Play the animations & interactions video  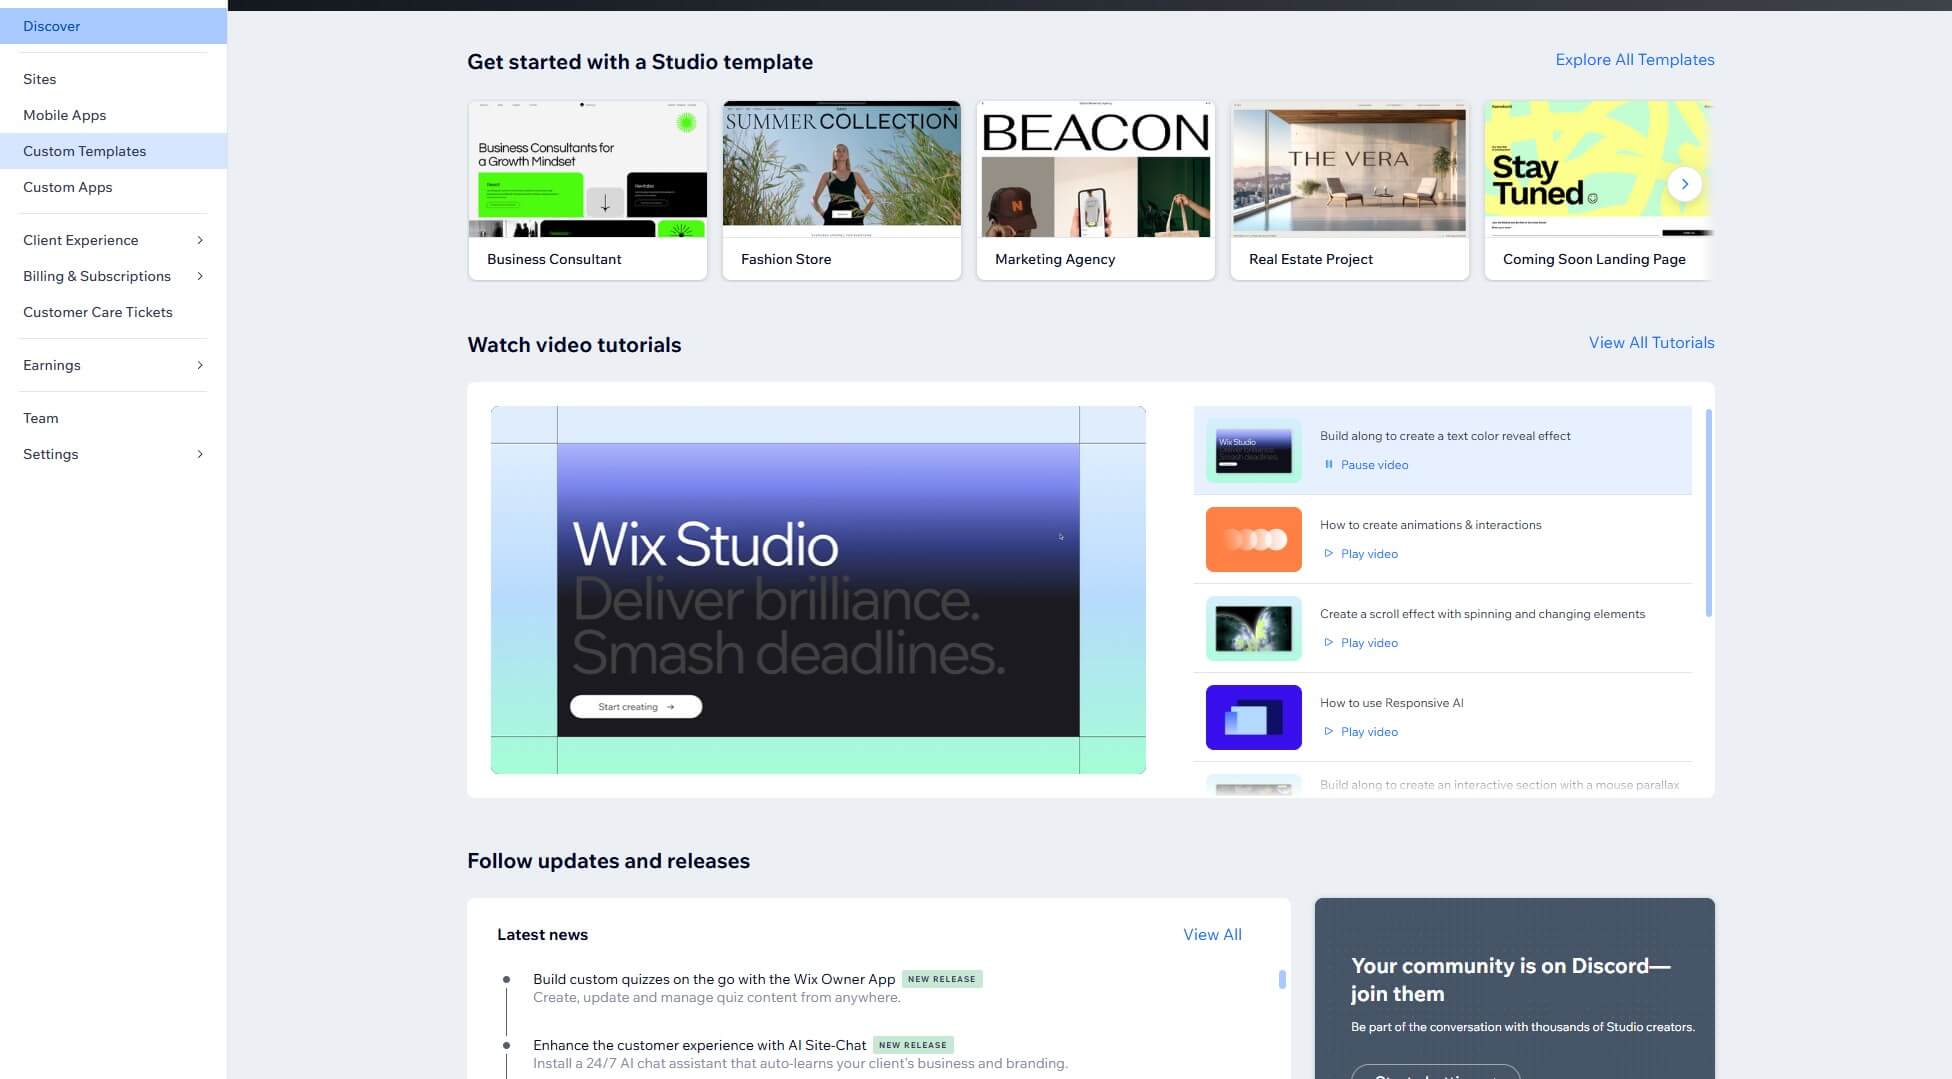pos(1361,554)
